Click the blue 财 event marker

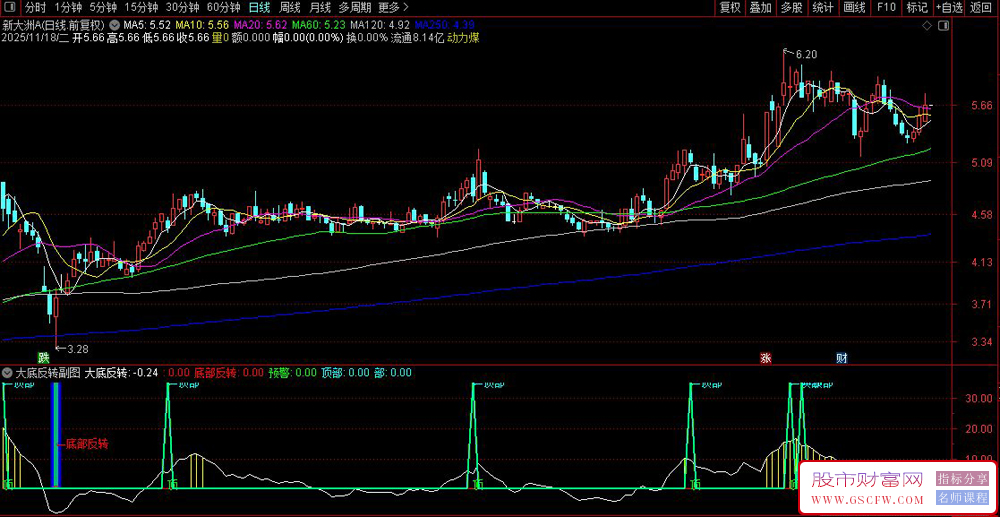[842, 357]
